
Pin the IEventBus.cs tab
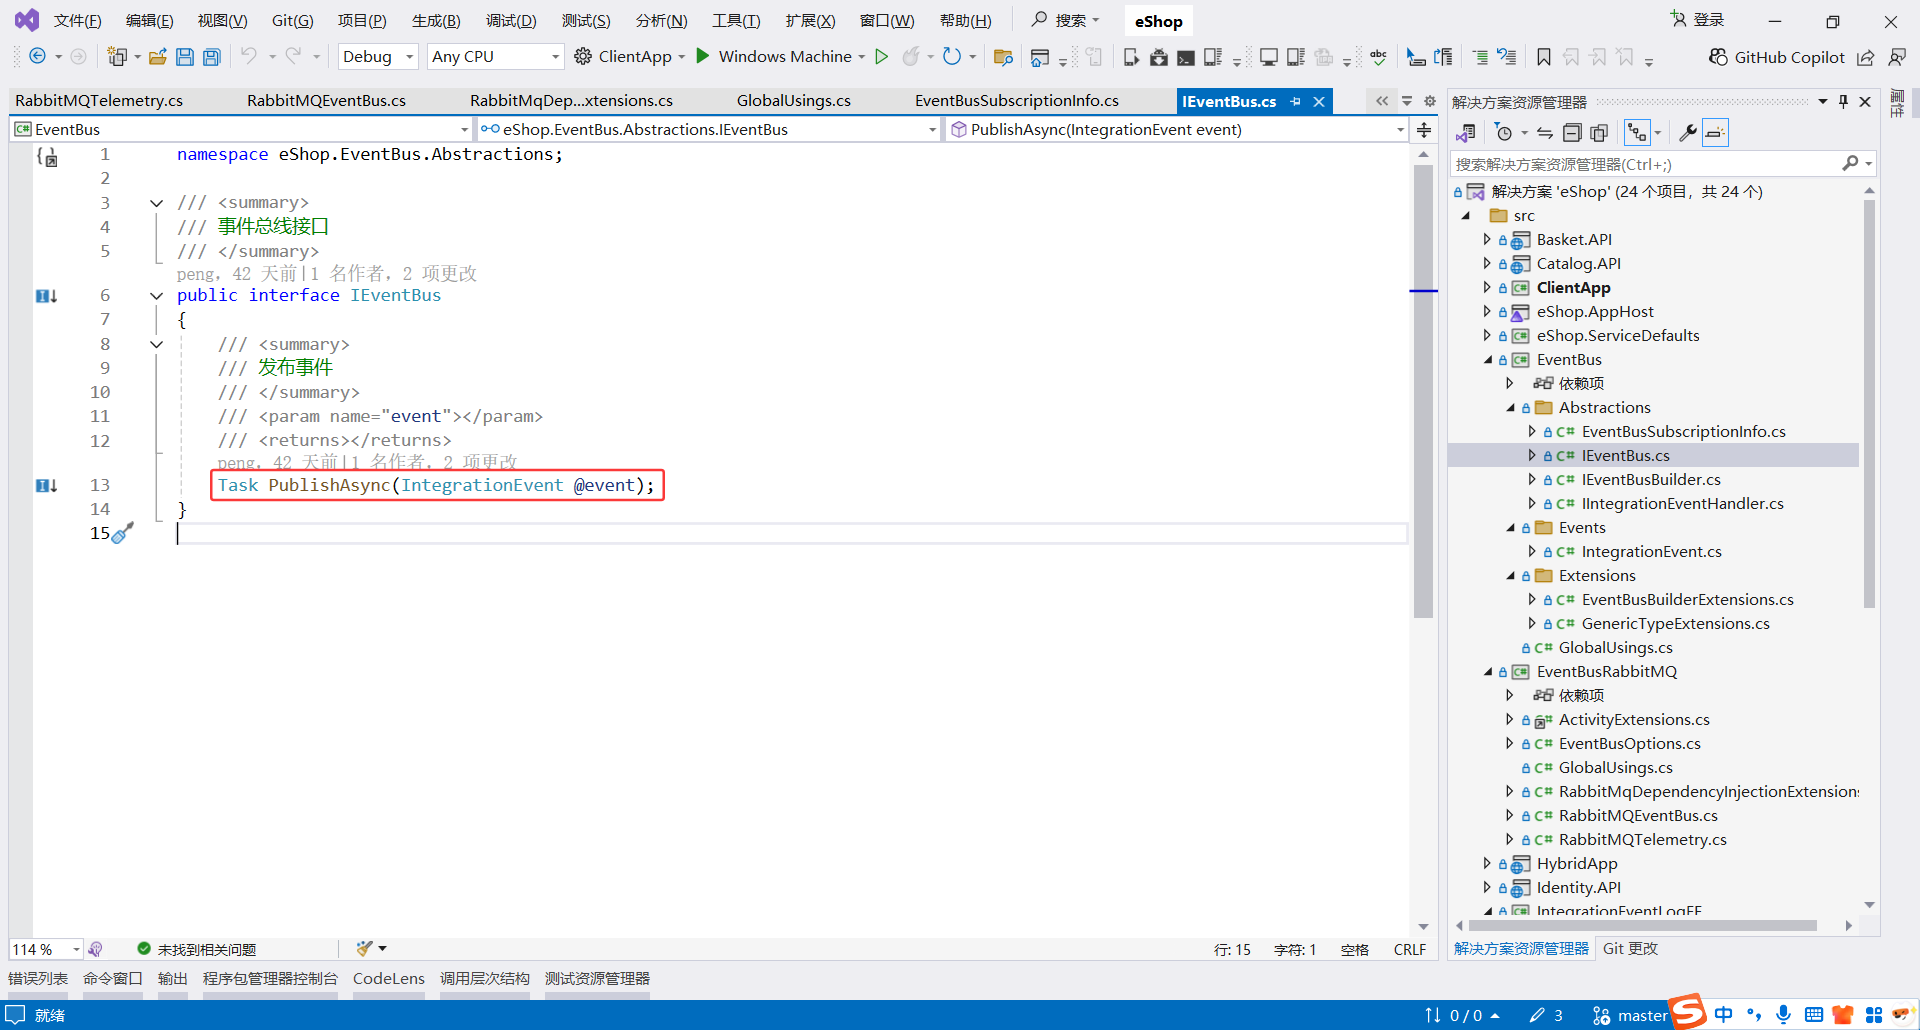pos(1296,101)
